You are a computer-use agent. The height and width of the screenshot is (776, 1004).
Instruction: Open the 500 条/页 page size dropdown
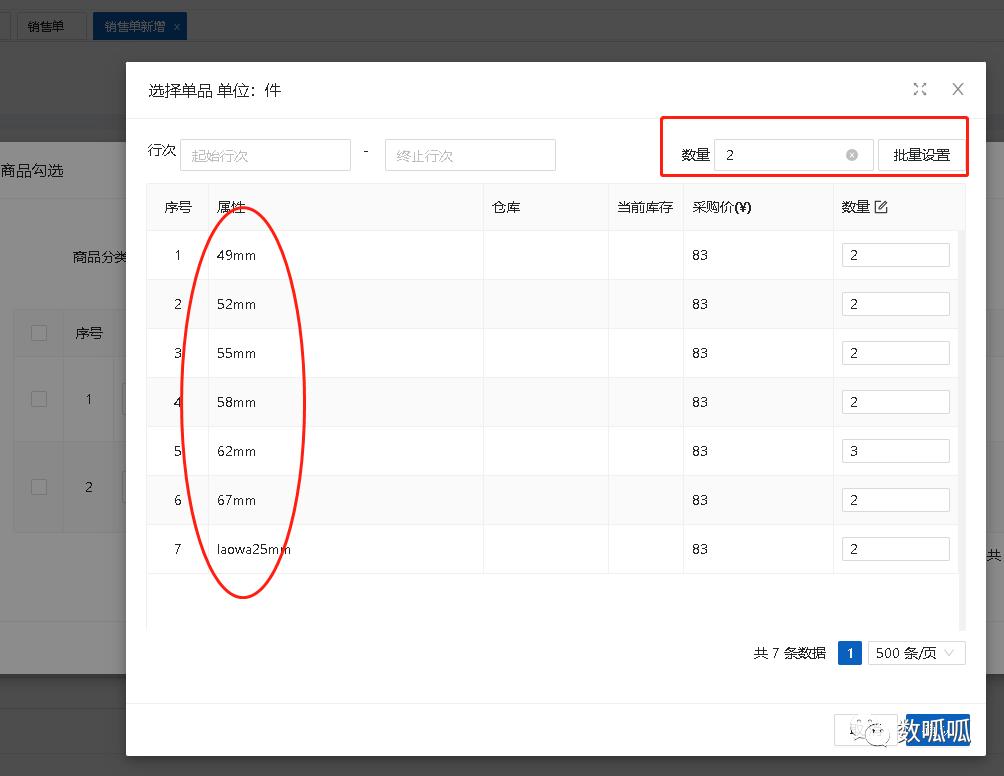coord(915,652)
